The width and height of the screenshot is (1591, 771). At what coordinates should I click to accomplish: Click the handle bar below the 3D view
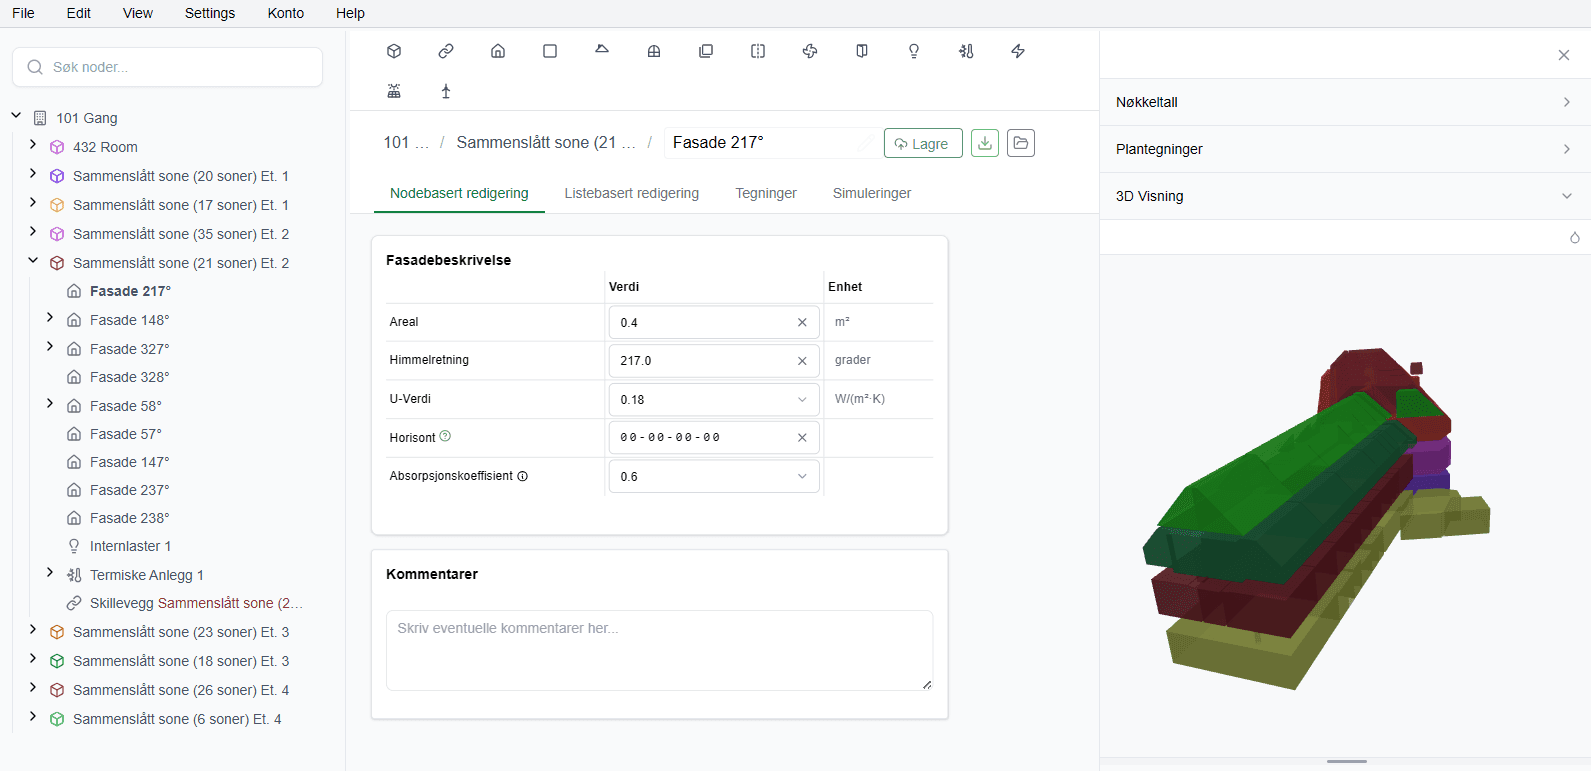pos(1347,762)
